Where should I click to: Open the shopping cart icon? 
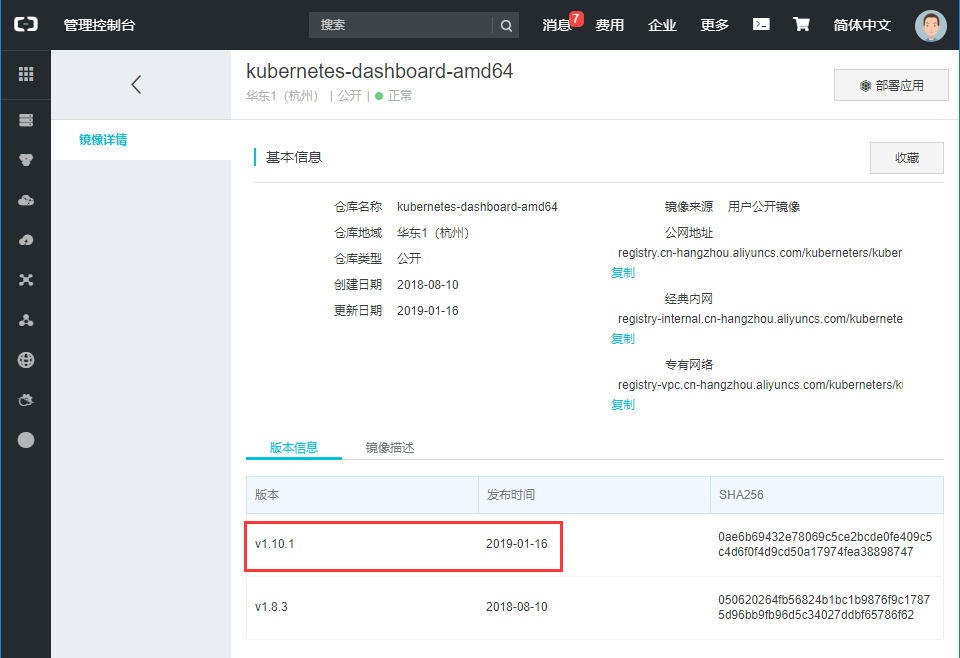click(801, 24)
